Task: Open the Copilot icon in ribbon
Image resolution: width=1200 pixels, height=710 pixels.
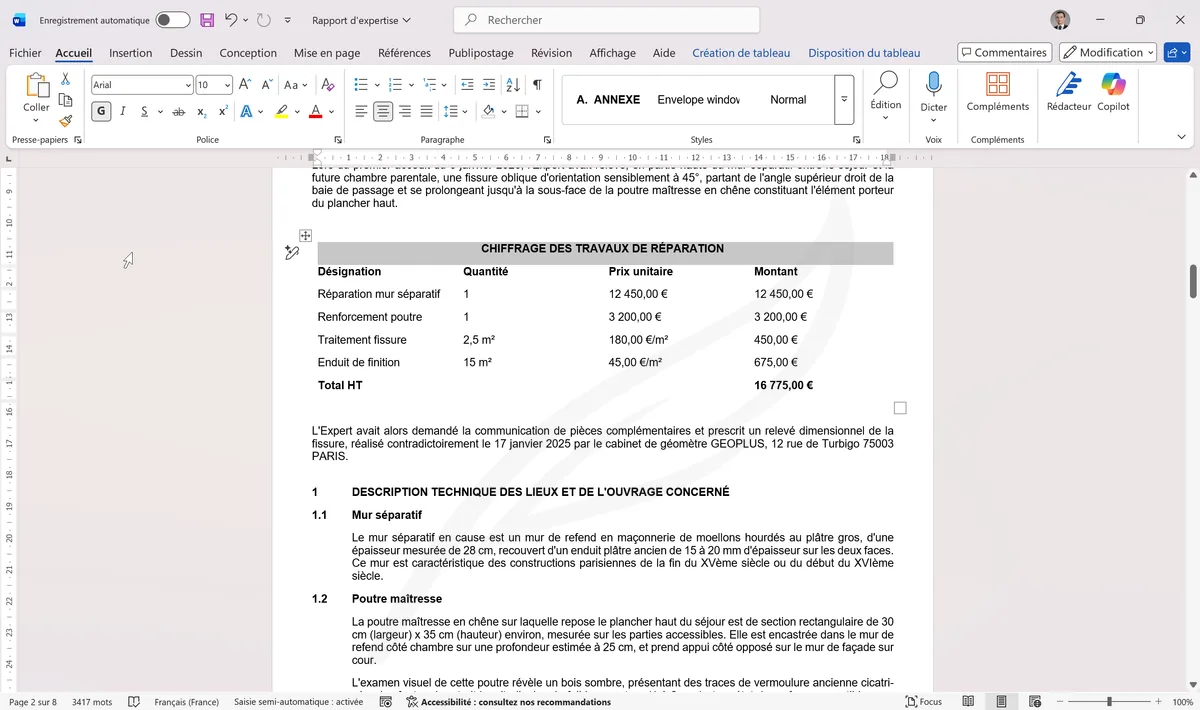Action: tap(1113, 92)
